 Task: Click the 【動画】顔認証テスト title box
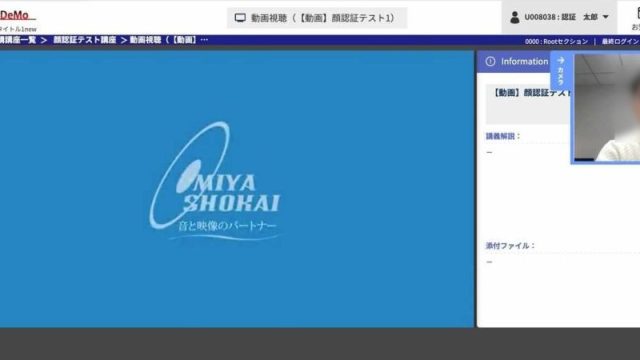click(528, 104)
